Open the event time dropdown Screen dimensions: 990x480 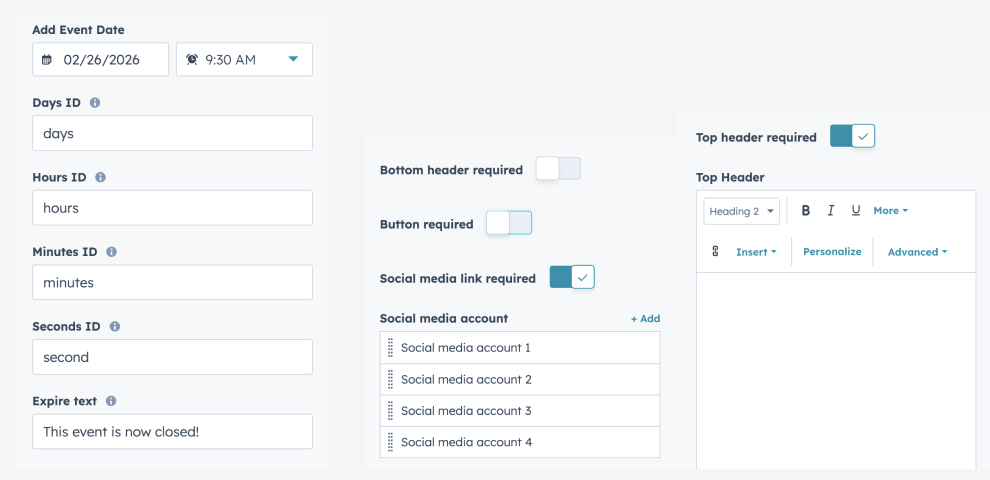(x=245, y=60)
